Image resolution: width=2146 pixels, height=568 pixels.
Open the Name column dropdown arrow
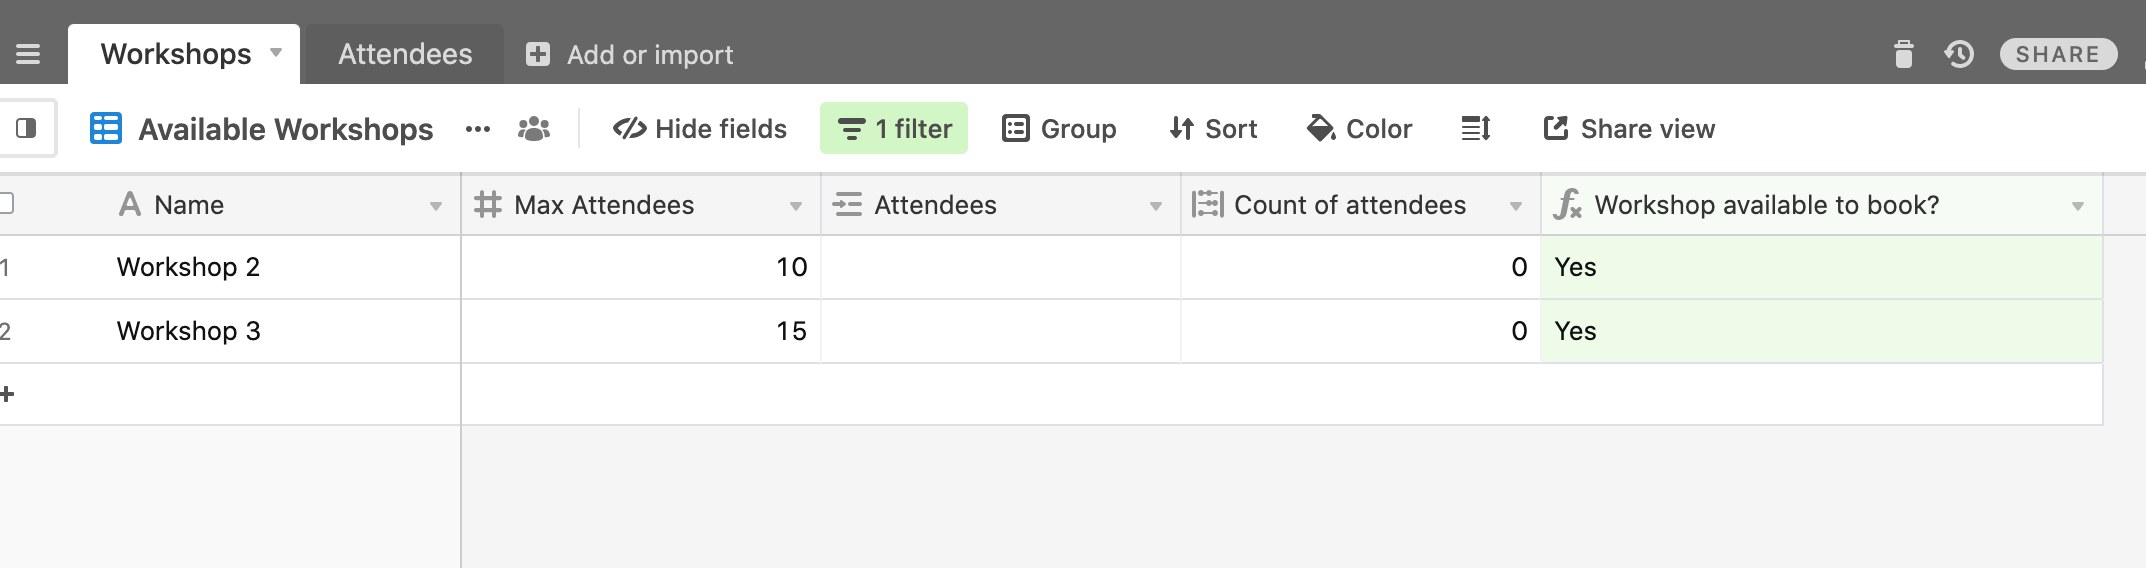(x=436, y=206)
